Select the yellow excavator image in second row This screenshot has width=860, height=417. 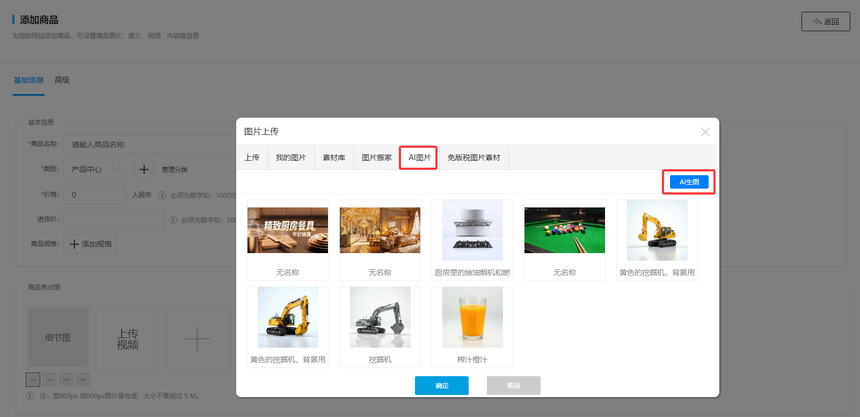pyautogui.click(x=287, y=317)
